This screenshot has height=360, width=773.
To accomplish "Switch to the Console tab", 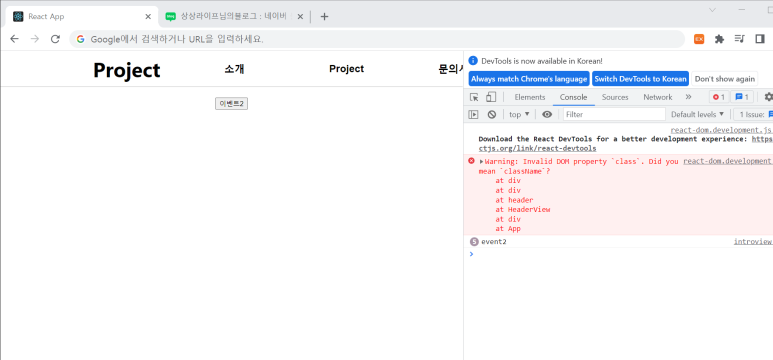I will (573, 97).
